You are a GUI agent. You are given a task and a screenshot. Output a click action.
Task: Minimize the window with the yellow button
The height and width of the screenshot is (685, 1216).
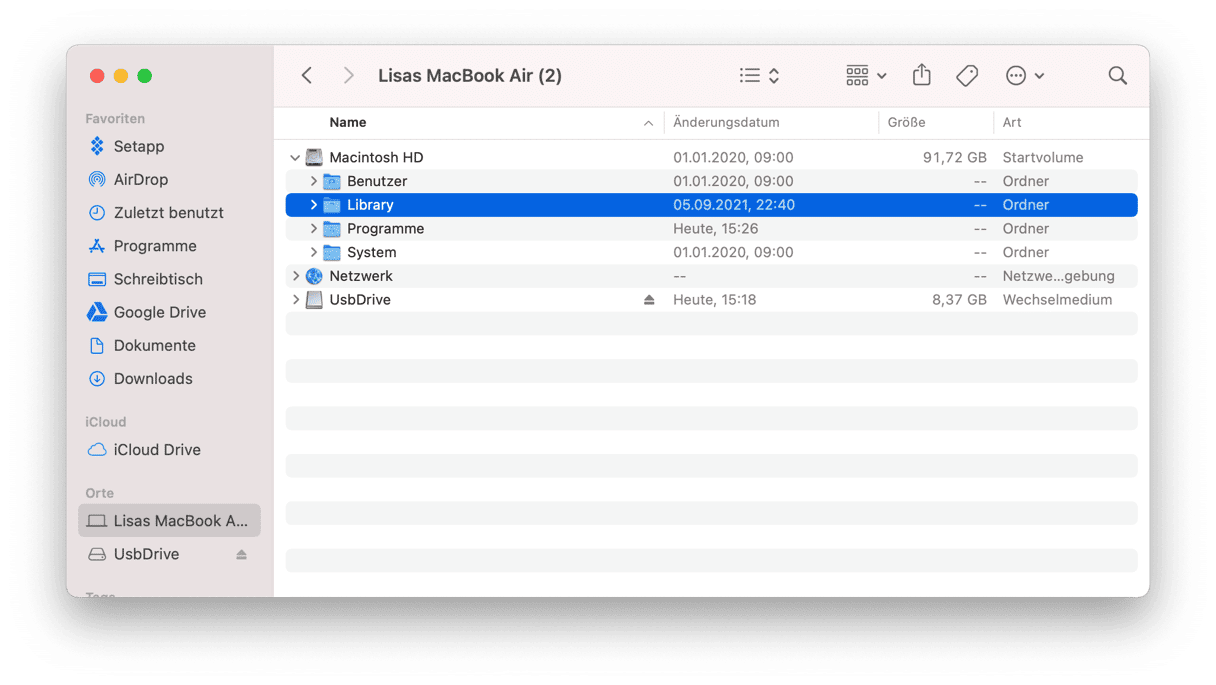121,76
